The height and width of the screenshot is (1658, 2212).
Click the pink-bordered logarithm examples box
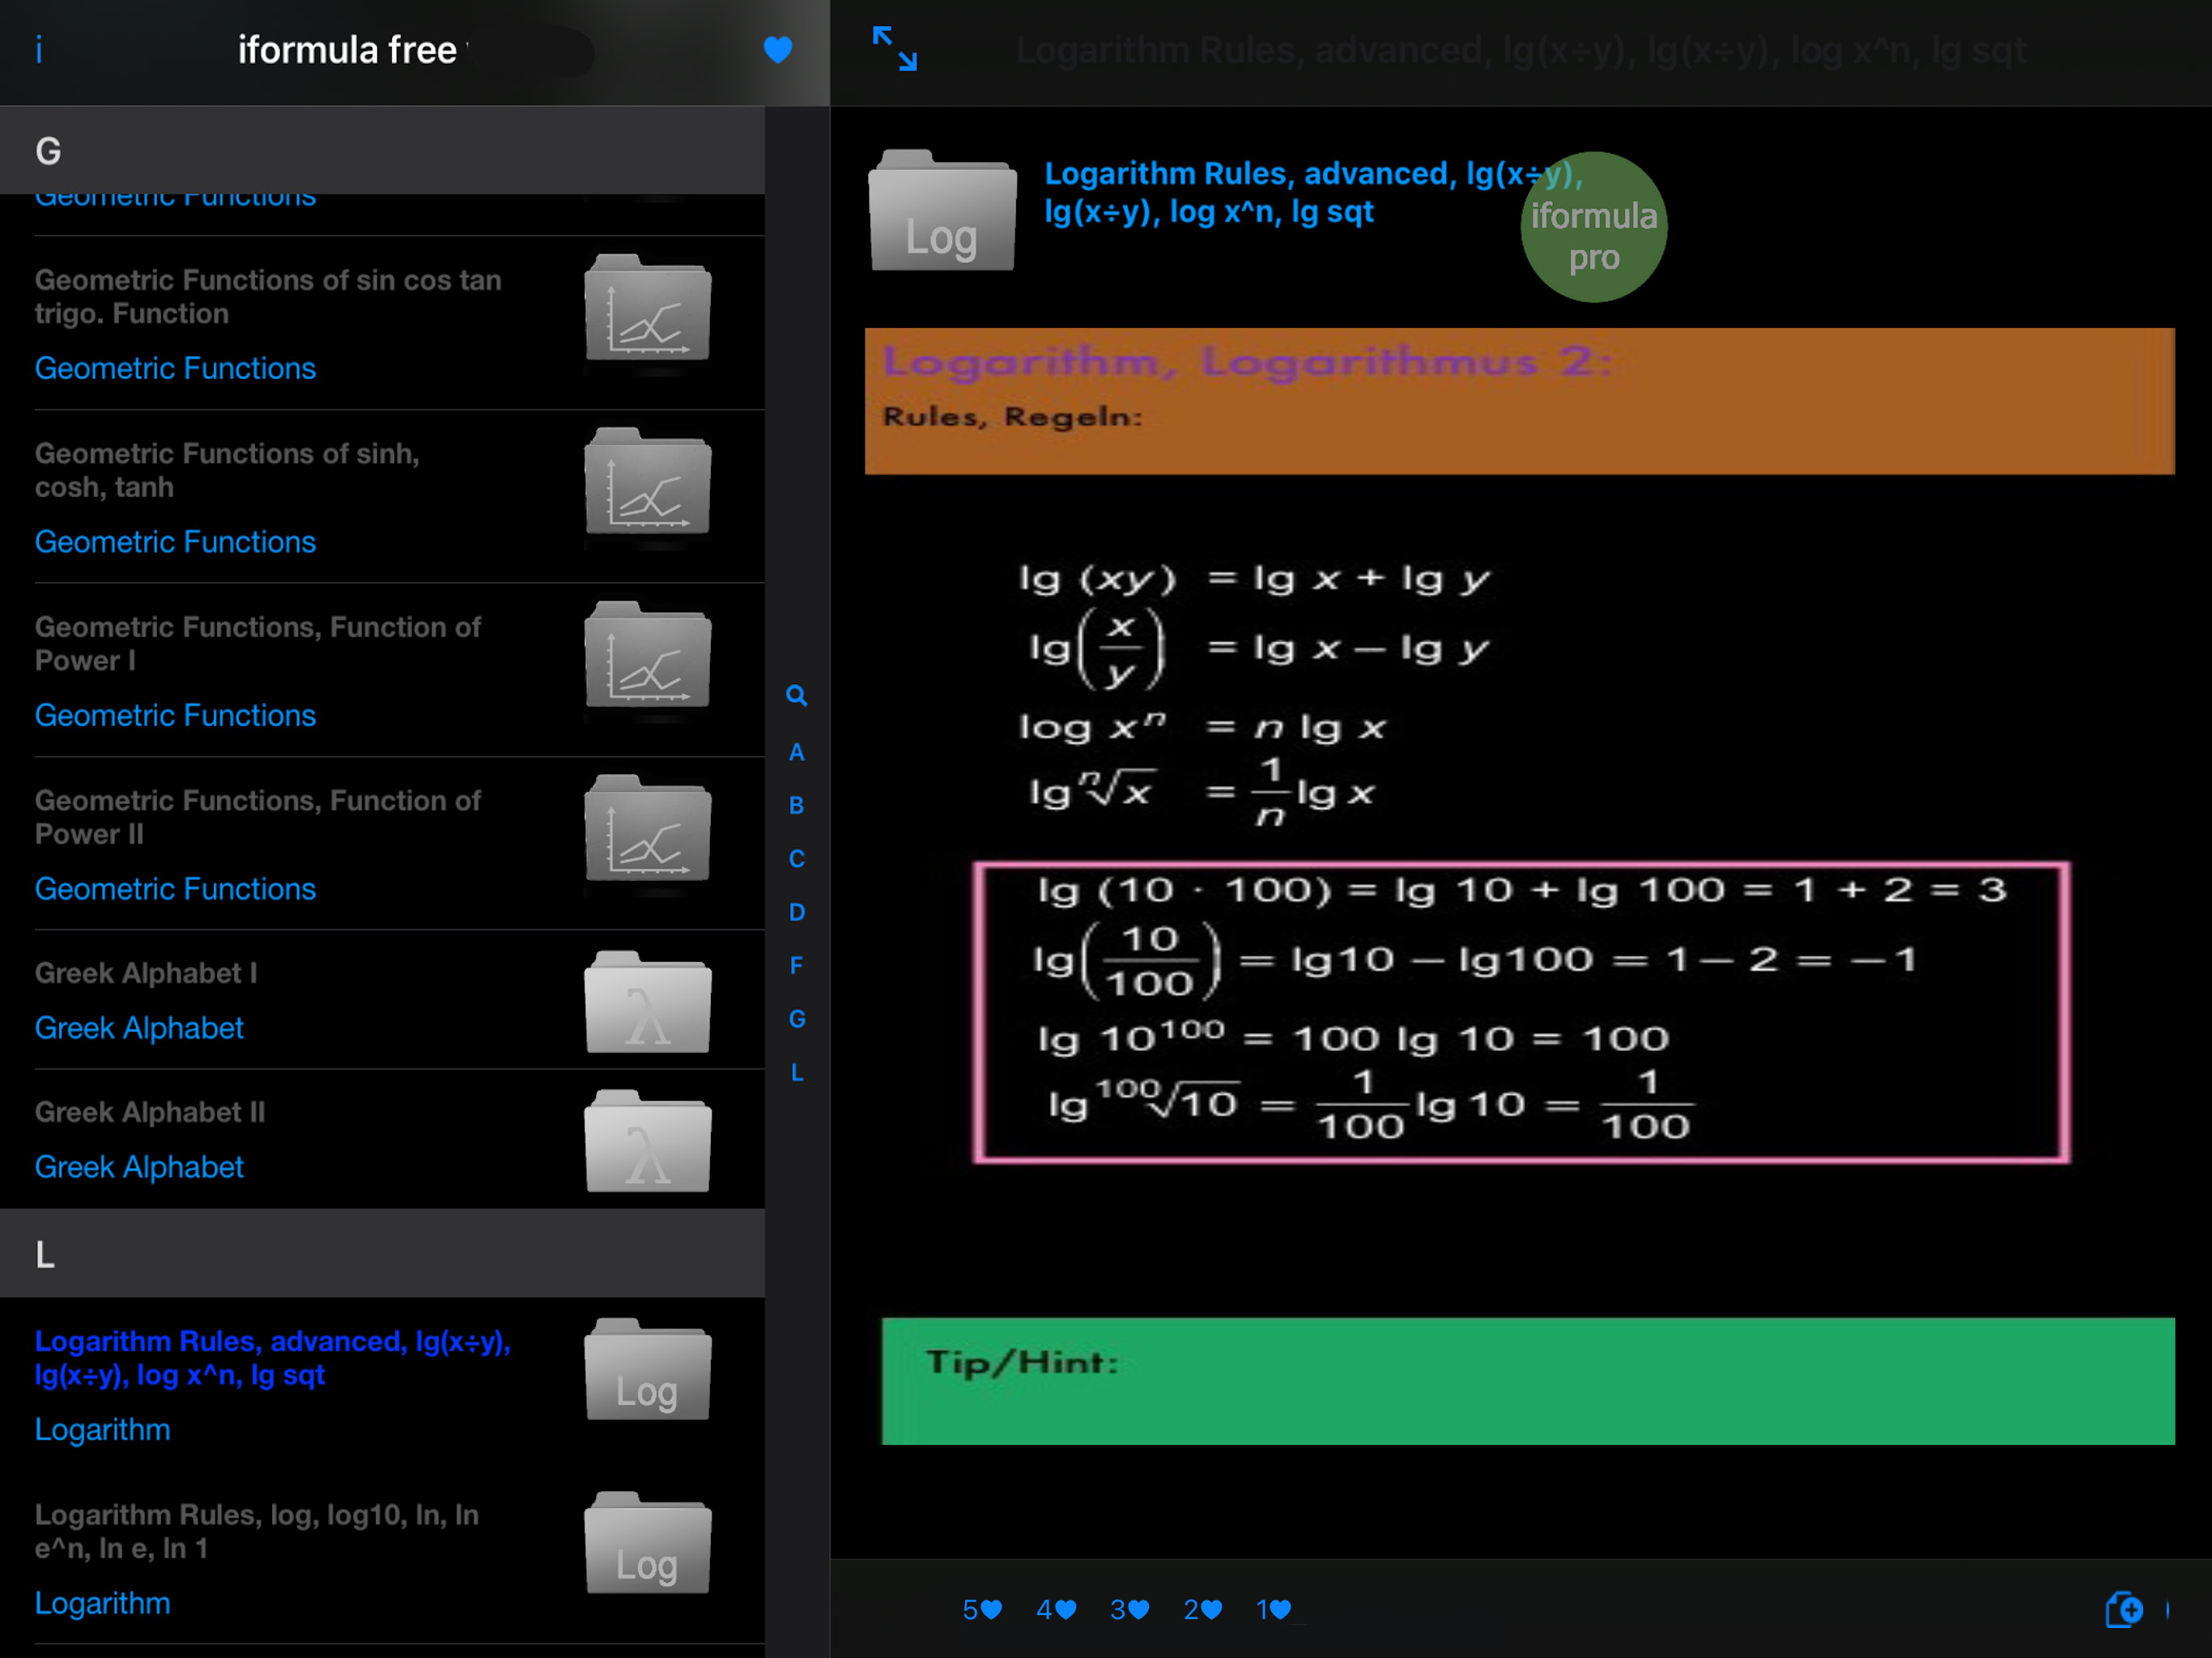click(1520, 1011)
